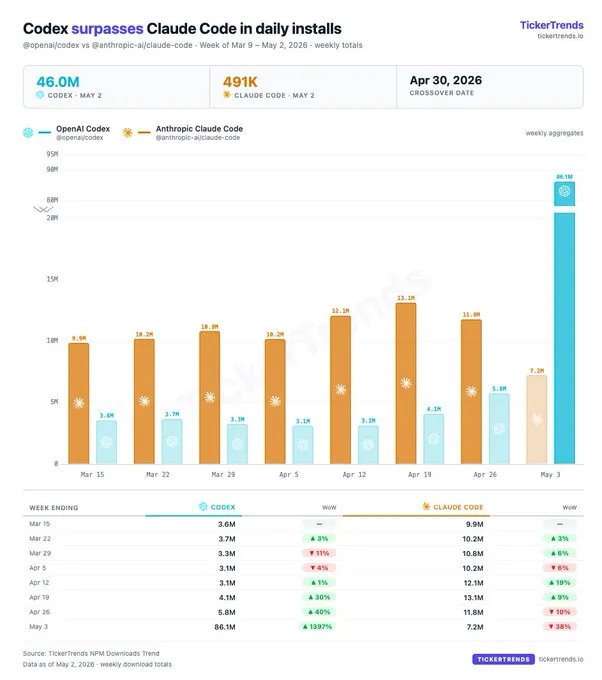Viewport: 602px width, 680px height.
Task: Click the Claude icon in the Apr 19 orange bar
Action: click(406, 383)
